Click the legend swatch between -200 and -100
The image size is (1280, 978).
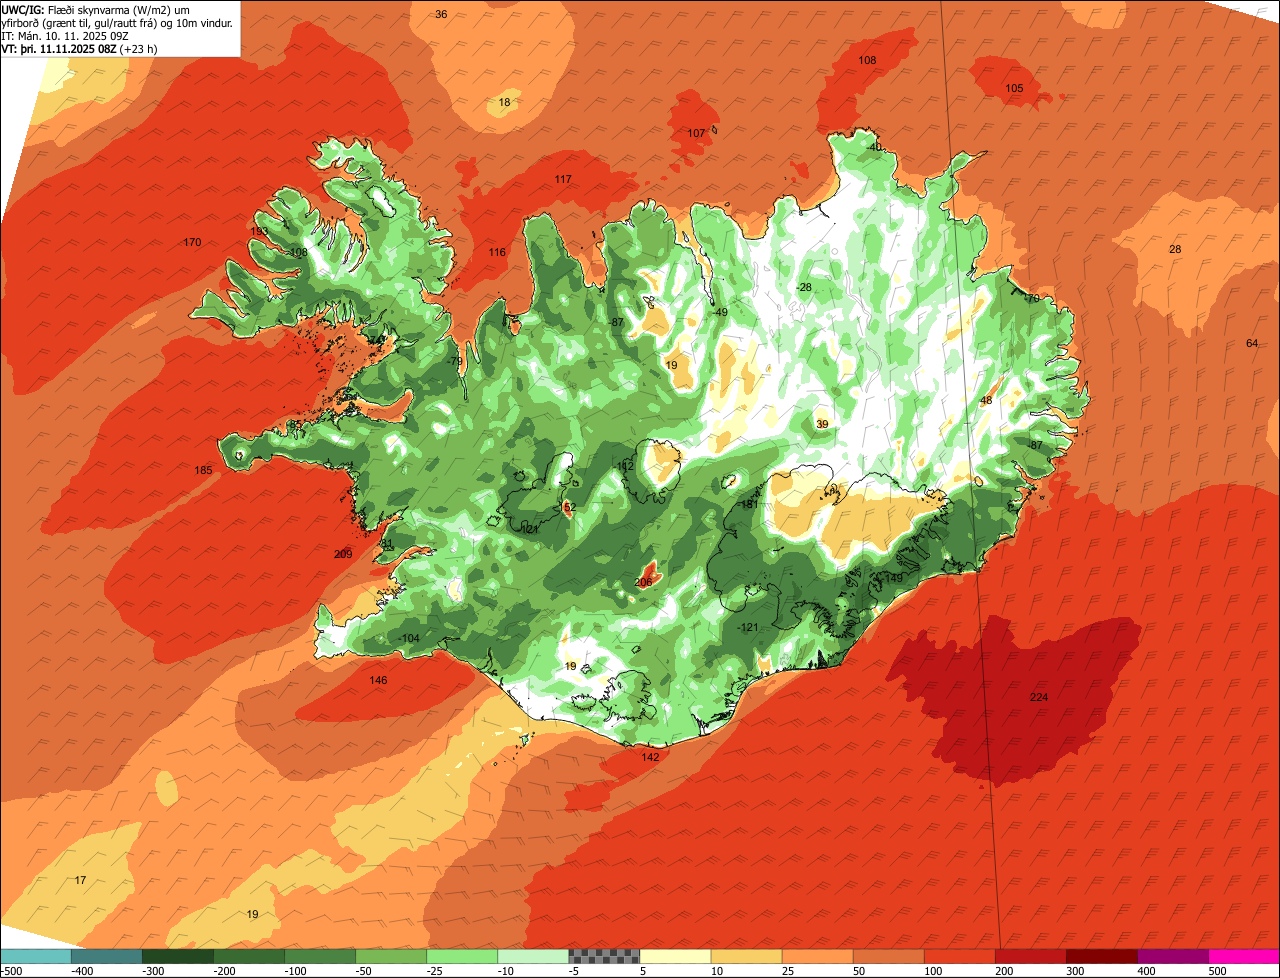click(248, 956)
